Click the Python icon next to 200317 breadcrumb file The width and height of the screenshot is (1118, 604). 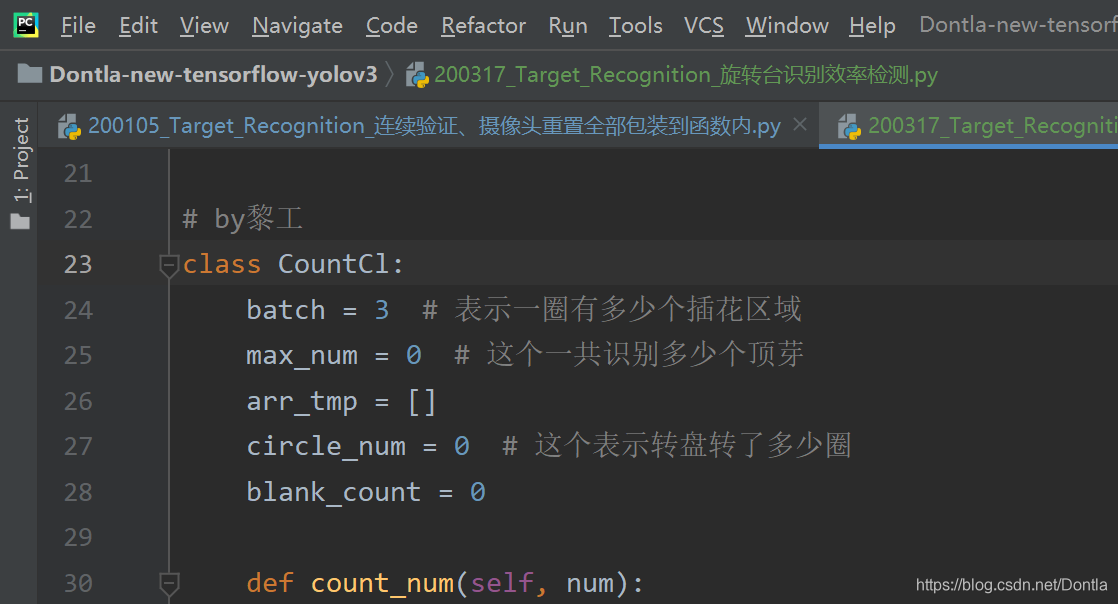pyautogui.click(x=417, y=74)
